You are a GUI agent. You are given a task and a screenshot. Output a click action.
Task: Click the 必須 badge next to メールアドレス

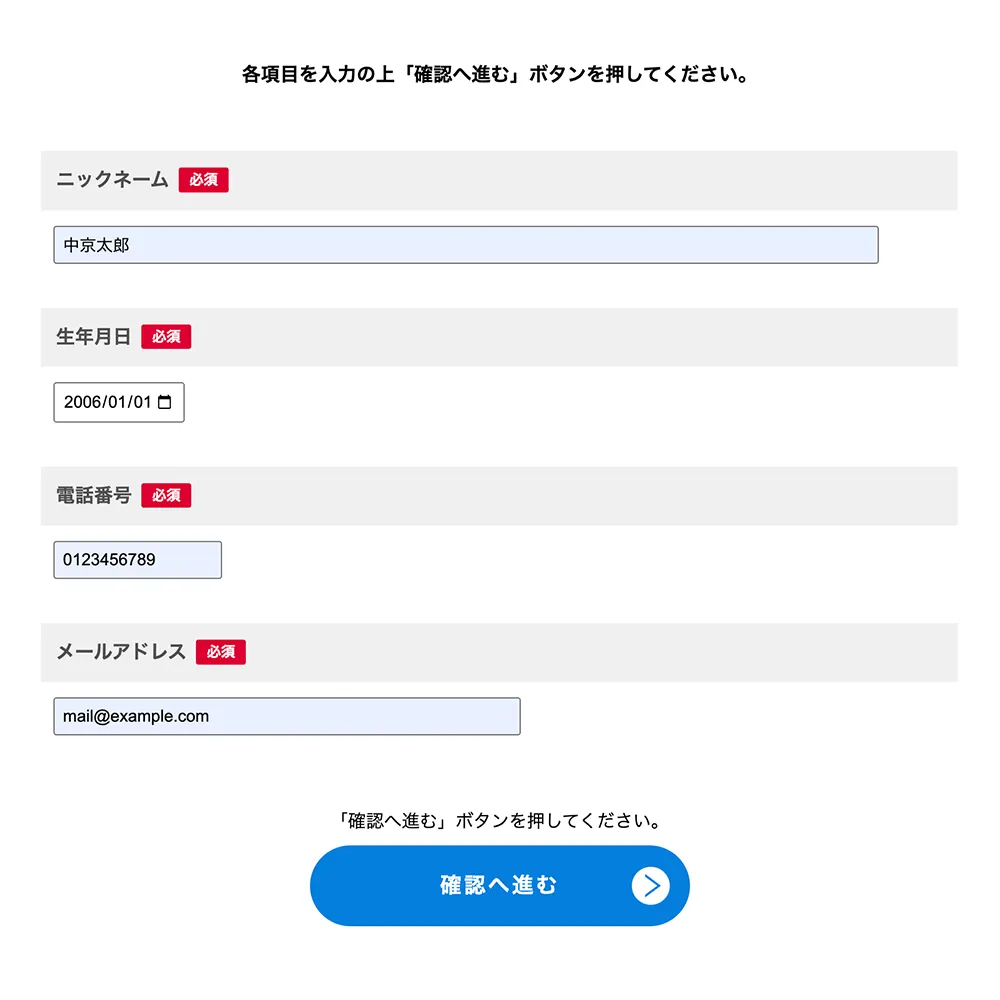click(221, 652)
